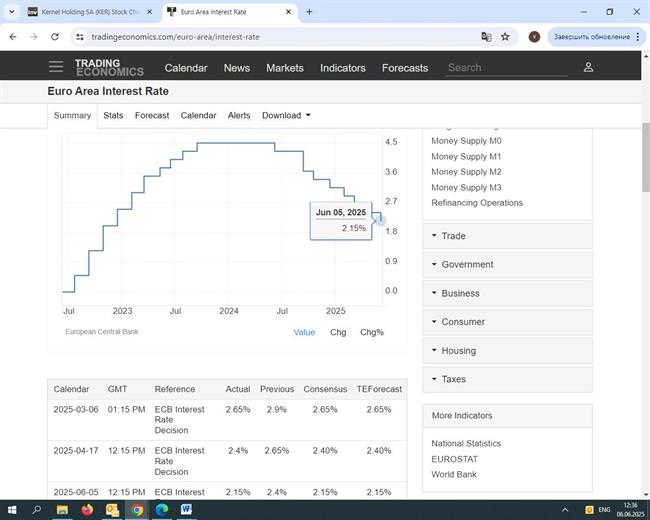Go back with browser back arrow
This screenshot has width=650, height=520.
(x=13, y=37)
